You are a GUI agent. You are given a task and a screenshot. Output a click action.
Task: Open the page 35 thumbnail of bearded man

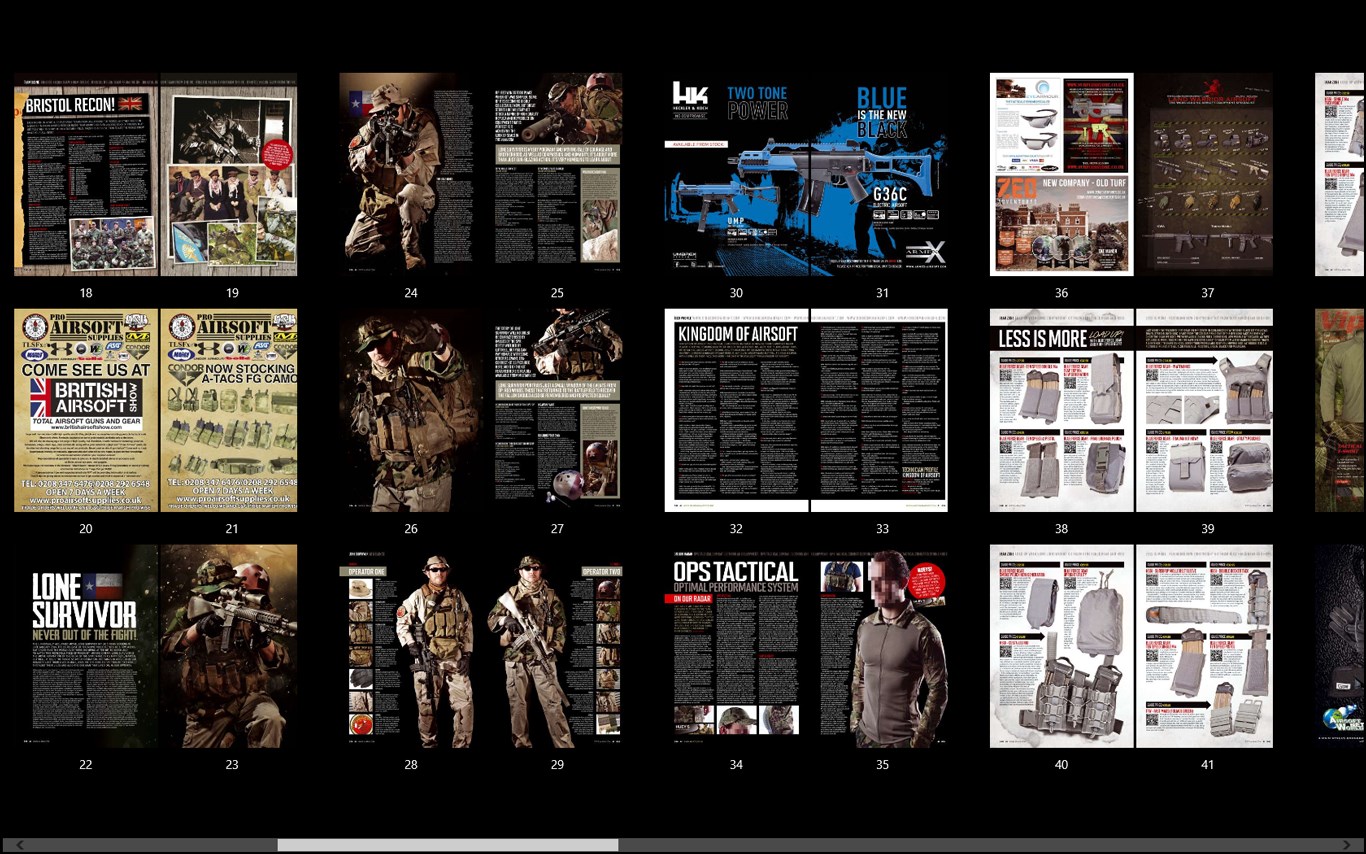[879, 646]
